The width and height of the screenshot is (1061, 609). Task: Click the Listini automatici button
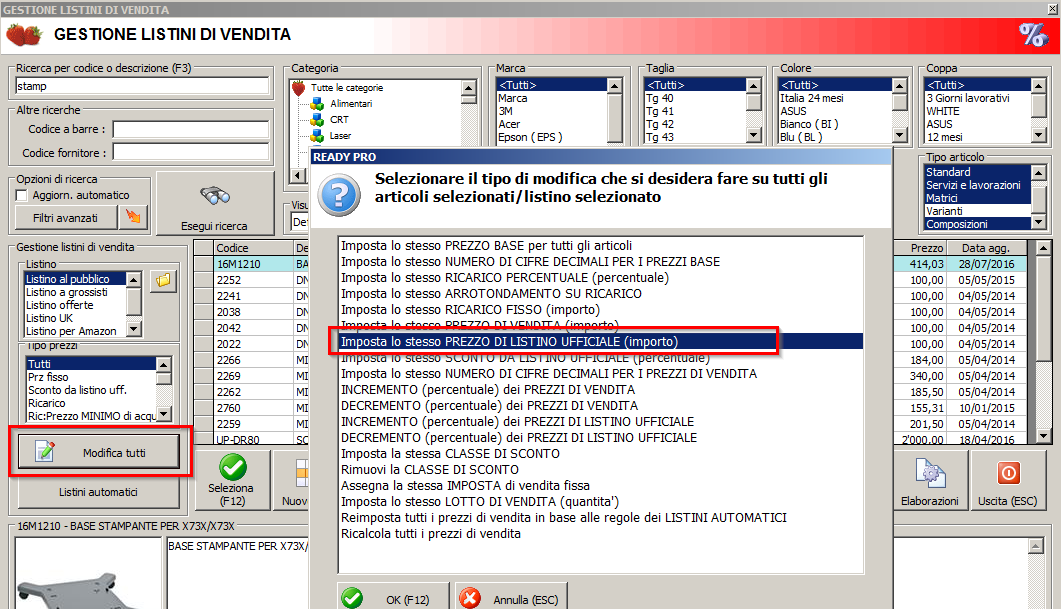(x=99, y=492)
